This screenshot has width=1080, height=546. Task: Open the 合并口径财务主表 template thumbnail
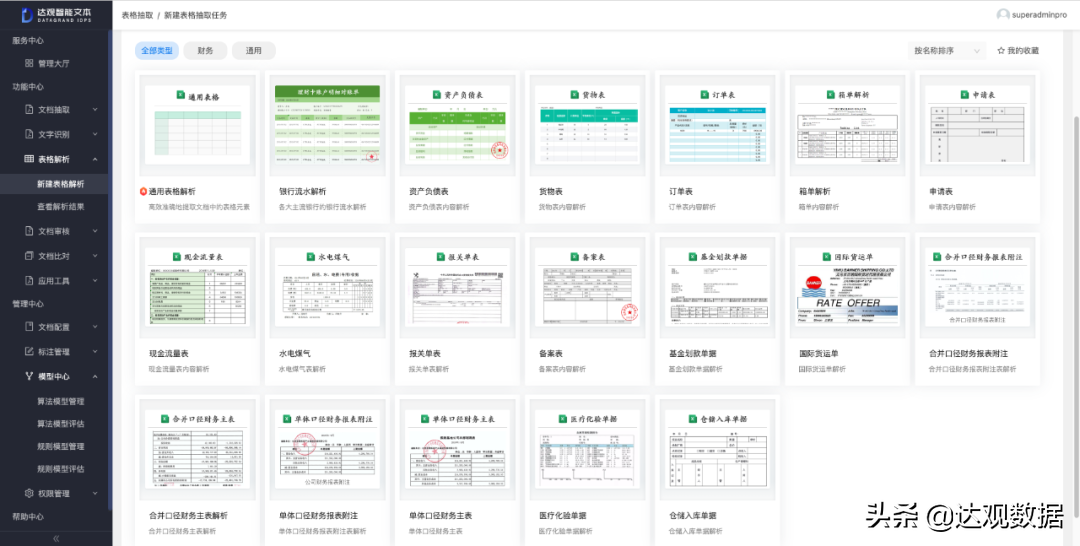pyautogui.click(x=198, y=450)
